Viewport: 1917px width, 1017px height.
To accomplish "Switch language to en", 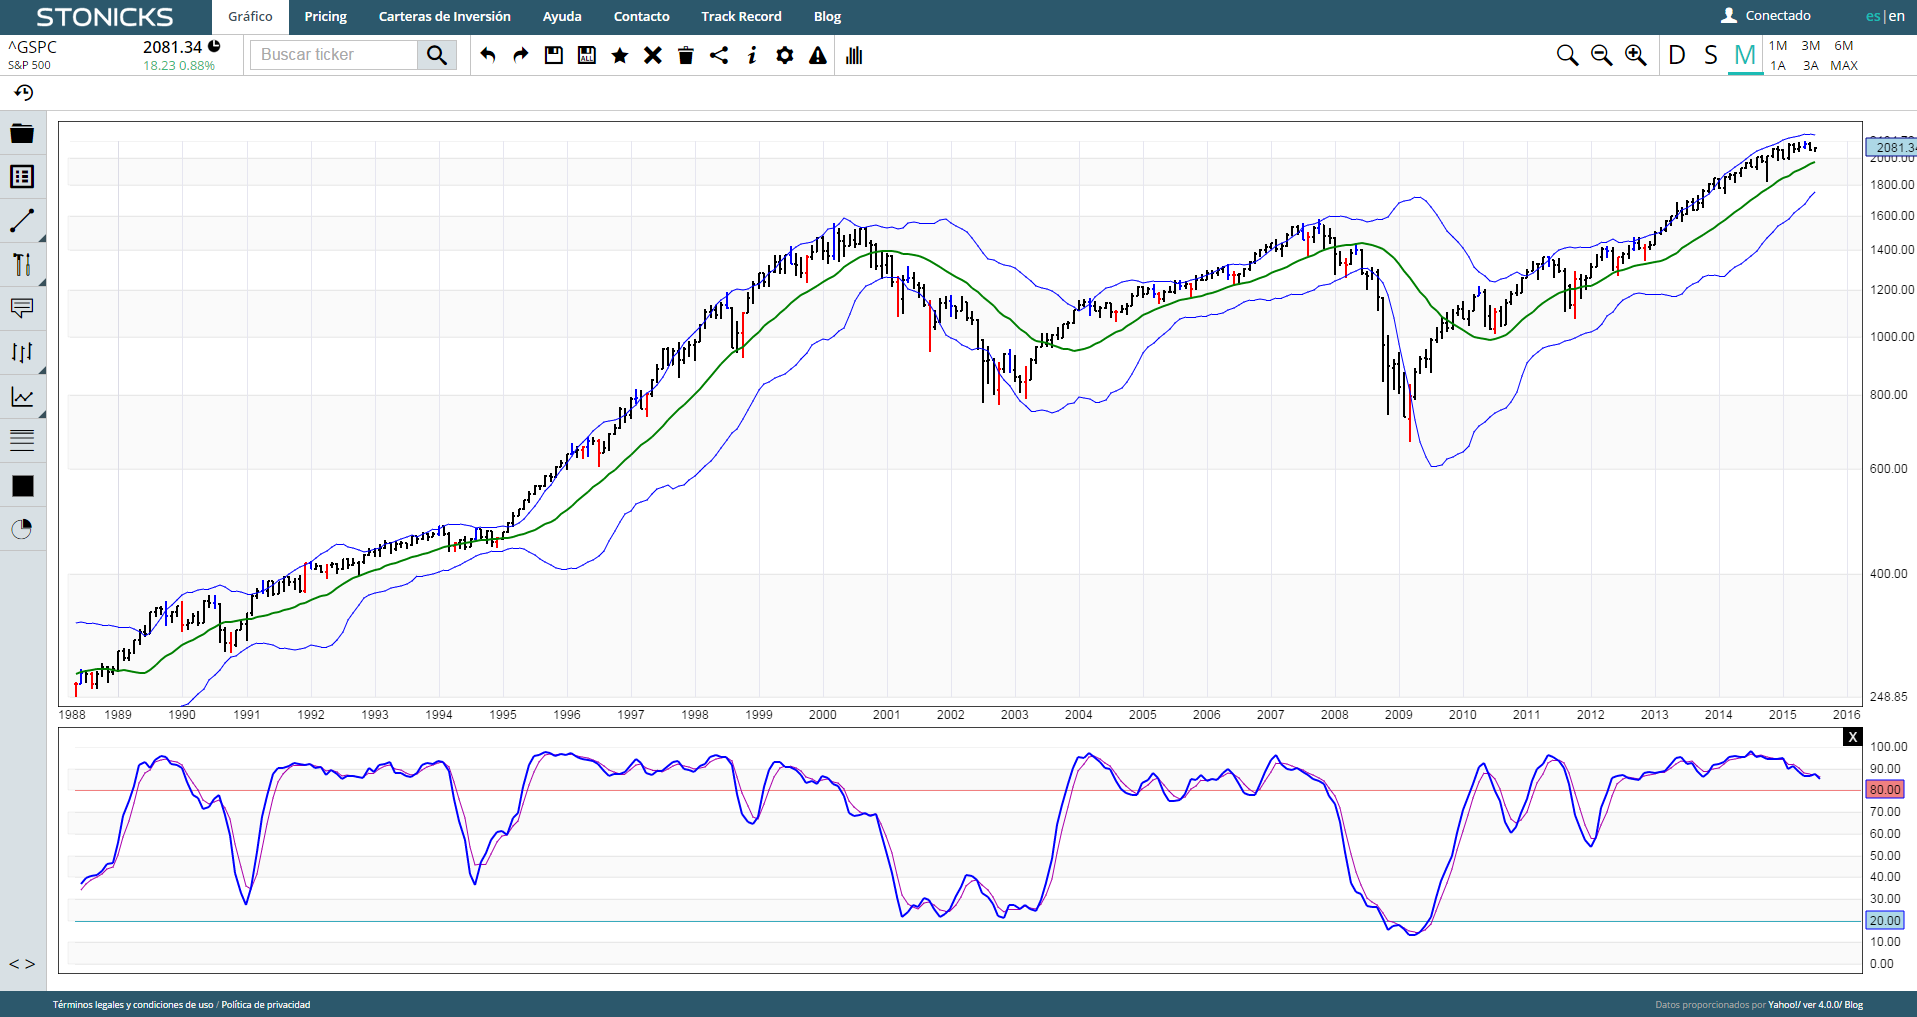I will pos(1897,16).
